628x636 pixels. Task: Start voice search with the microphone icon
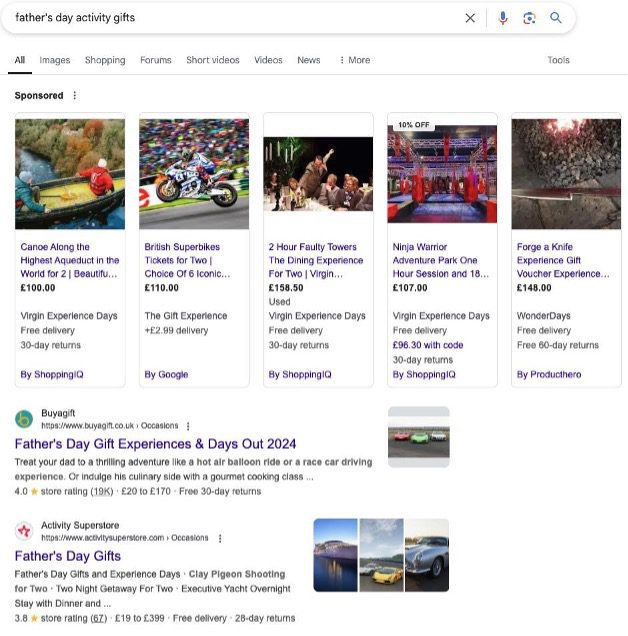(x=503, y=18)
